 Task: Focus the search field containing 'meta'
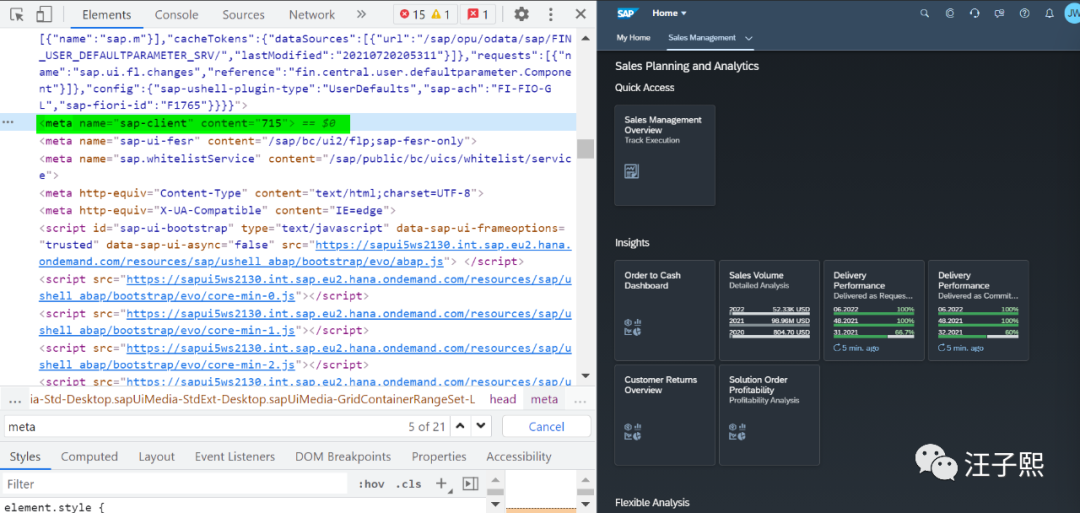click(x=207, y=426)
